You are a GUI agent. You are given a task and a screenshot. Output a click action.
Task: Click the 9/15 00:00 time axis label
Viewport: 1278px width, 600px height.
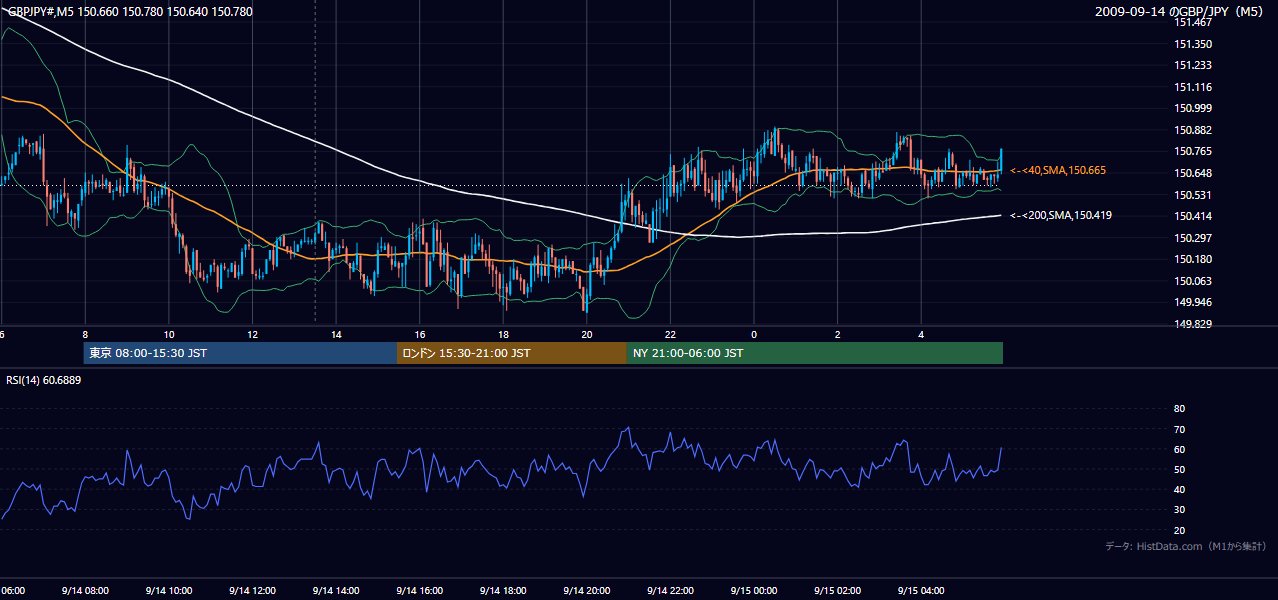[754, 590]
